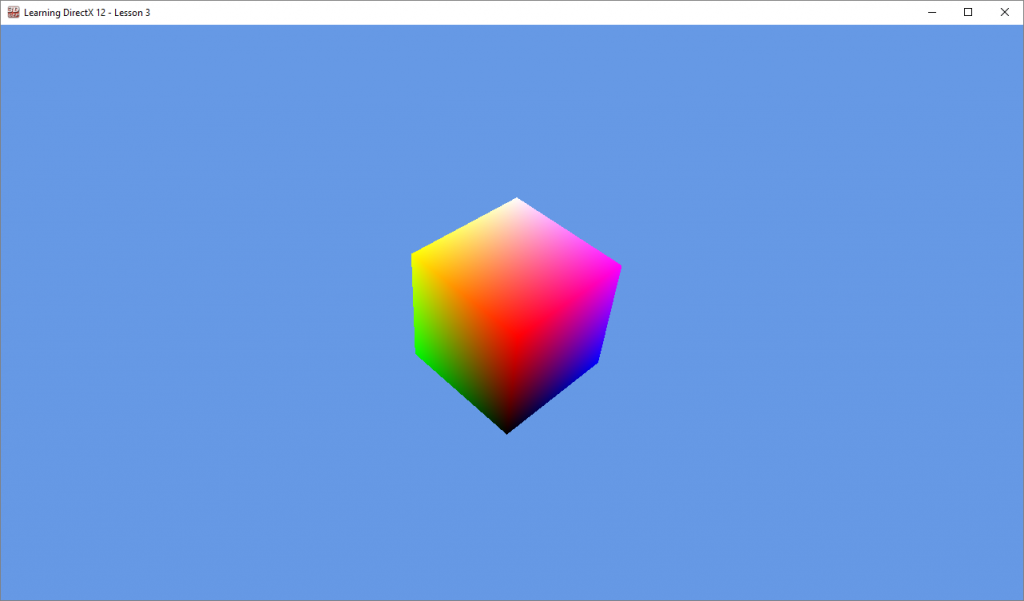Close the Learning DirectX 12 window

(1004, 12)
